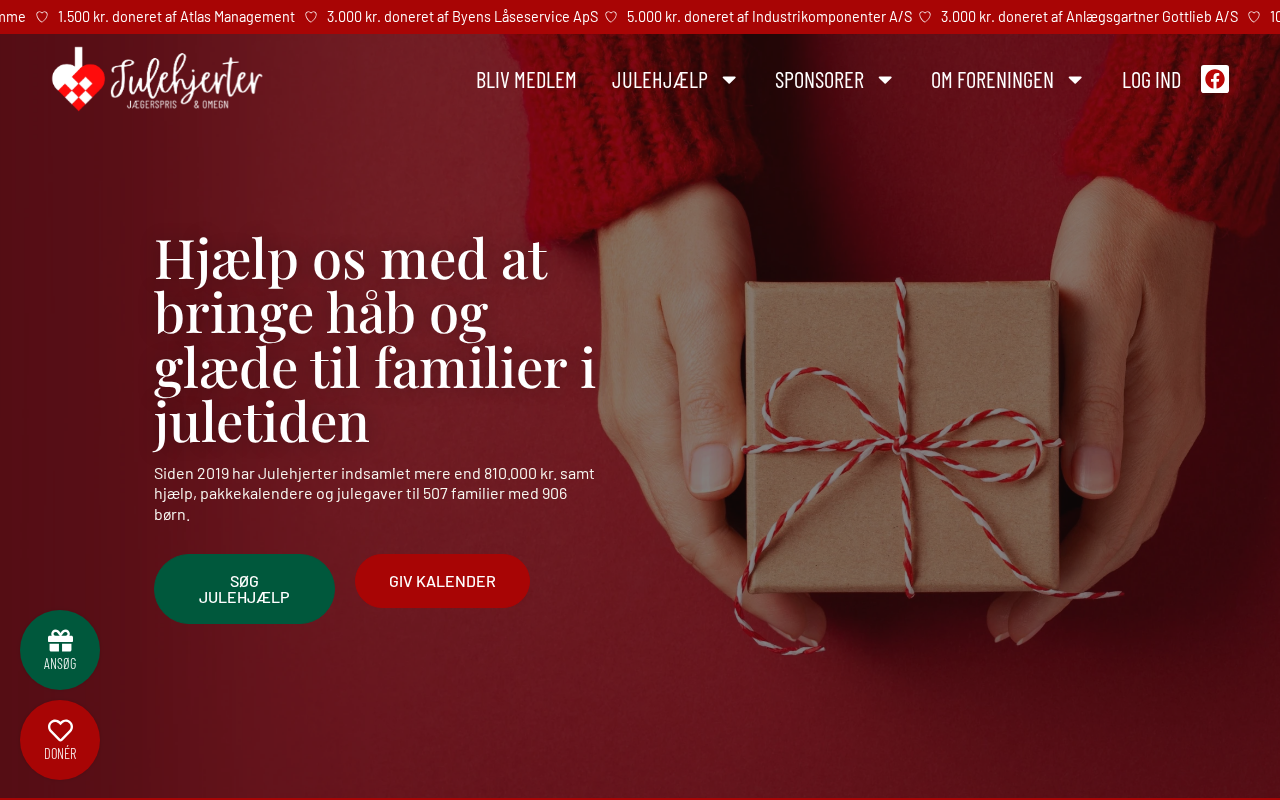Viewport: 1280px width, 800px height.
Task: Click the heart icon Donér floating button
Action: tap(60, 740)
